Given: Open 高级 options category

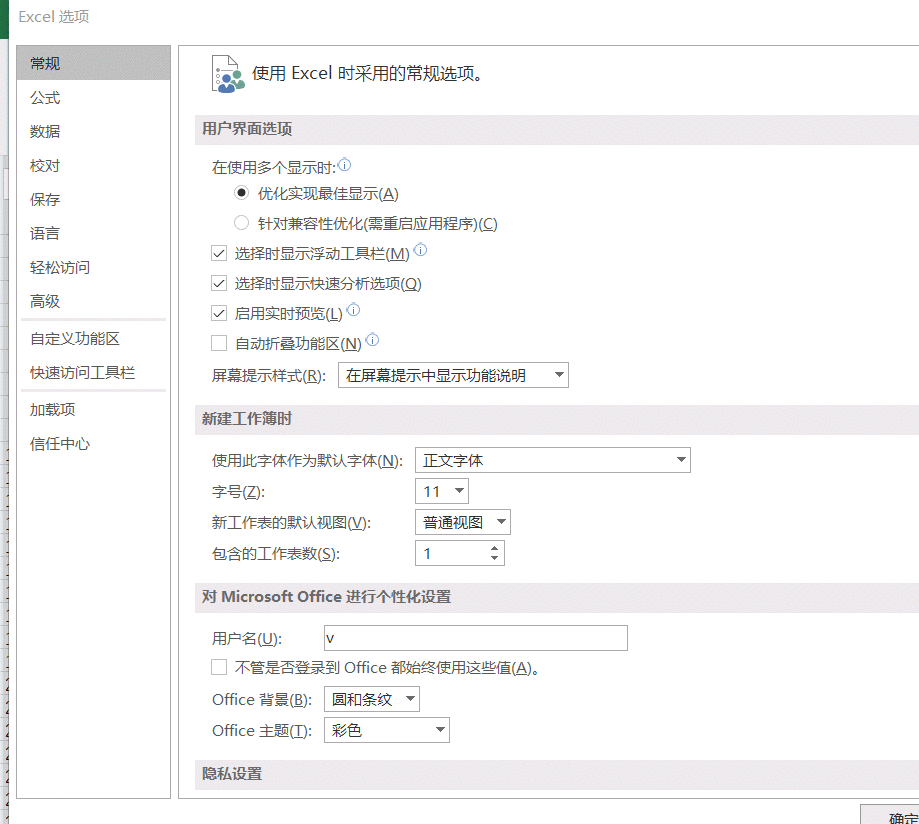Looking at the screenshot, I should pos(93,301).
